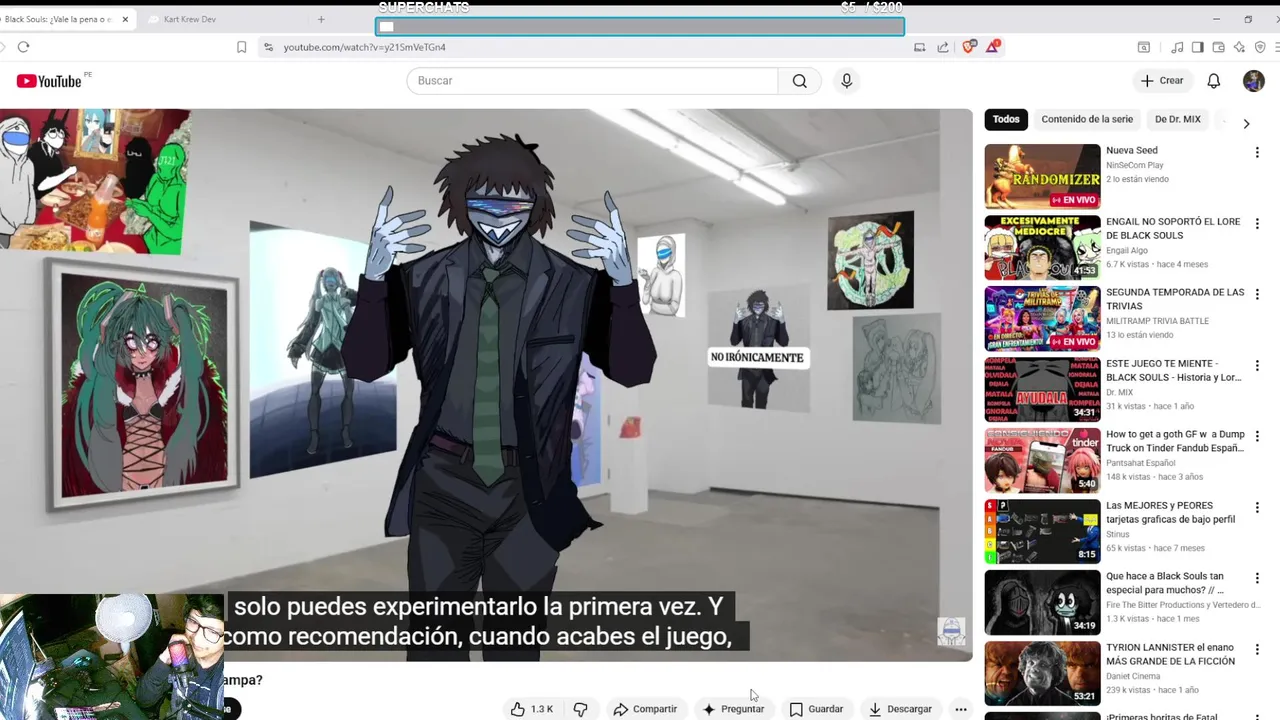This screenshot has width=1280, height=720.
Task: Open the AYUDALA 34:31 thumbnail
Action: [x=1042, y=389]
